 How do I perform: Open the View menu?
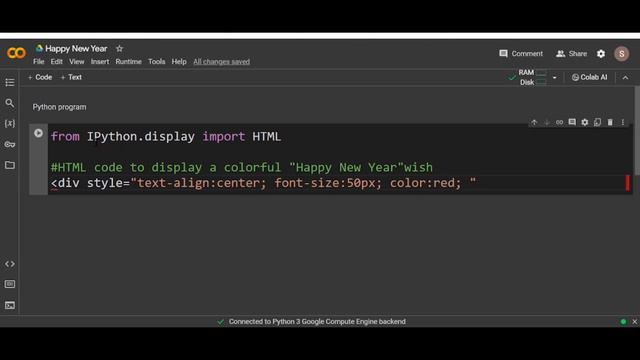point(76,62)
